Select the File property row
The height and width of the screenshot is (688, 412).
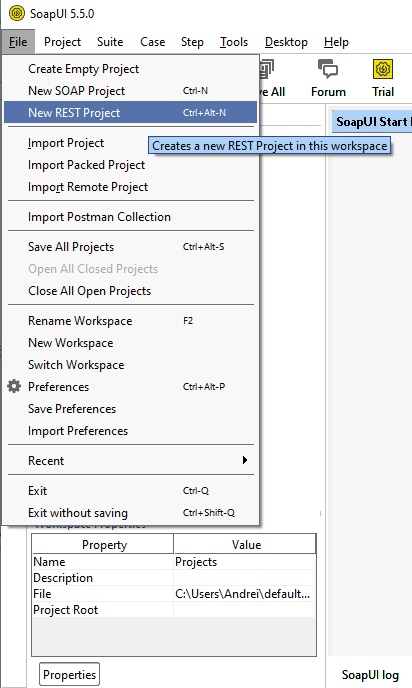pyautogui.click(x=174, y=594)
